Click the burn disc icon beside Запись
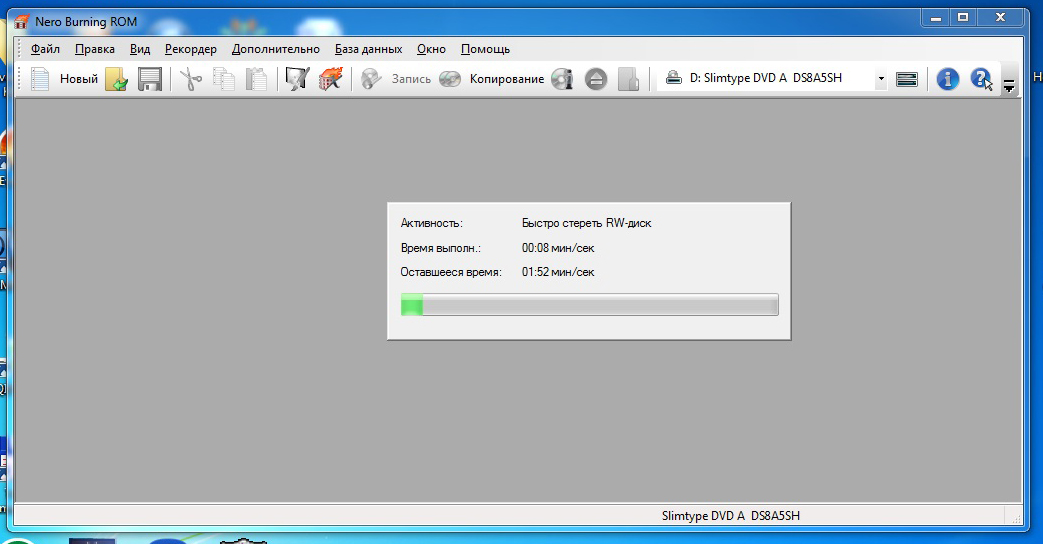Image resolution: width=1043 pixels, height=544 pixels. (x=371, y=79)
